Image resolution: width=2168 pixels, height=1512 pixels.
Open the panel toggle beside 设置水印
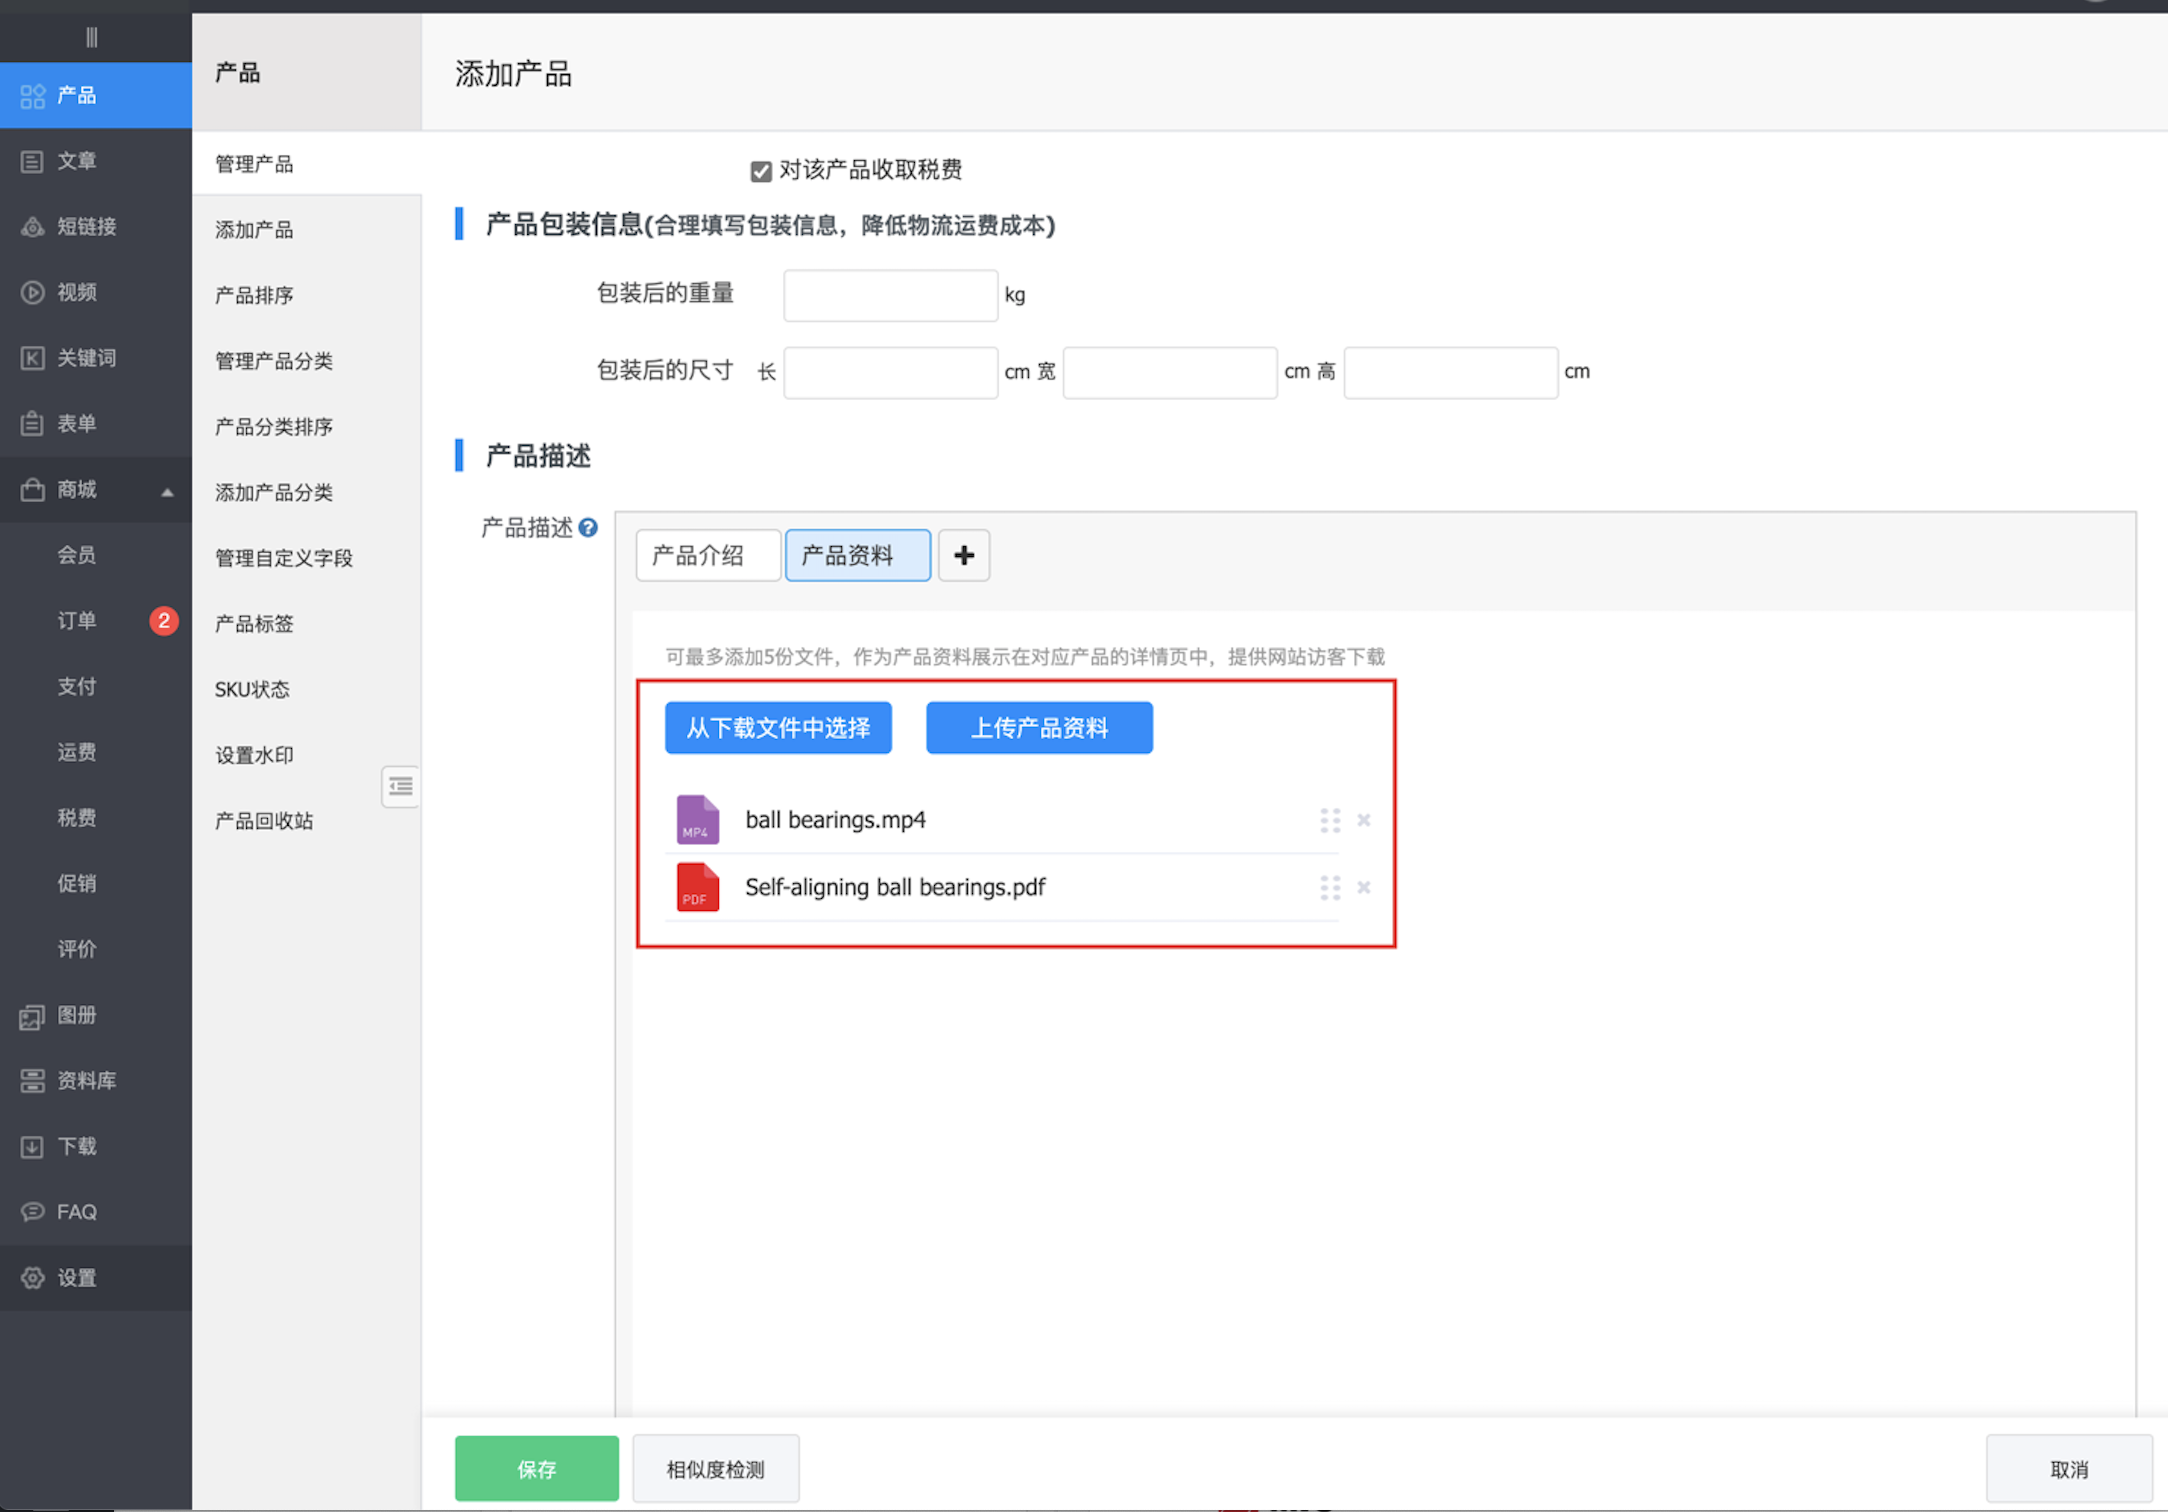click(400, 787)
